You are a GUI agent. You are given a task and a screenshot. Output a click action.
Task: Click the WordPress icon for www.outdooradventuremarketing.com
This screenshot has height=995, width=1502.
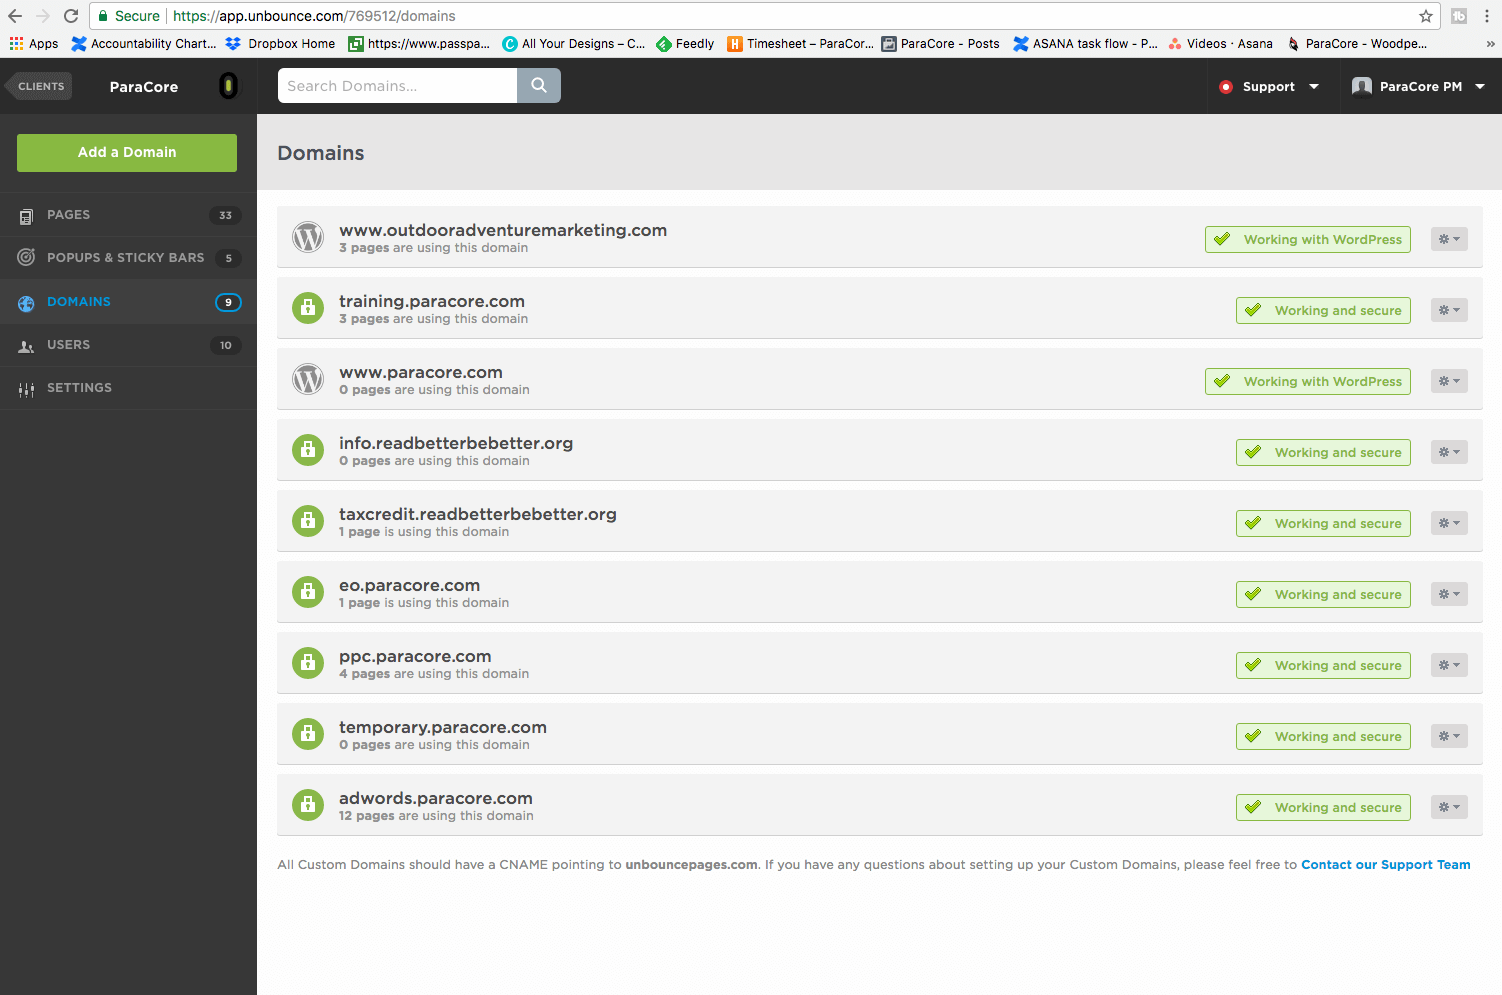[308, 237]
